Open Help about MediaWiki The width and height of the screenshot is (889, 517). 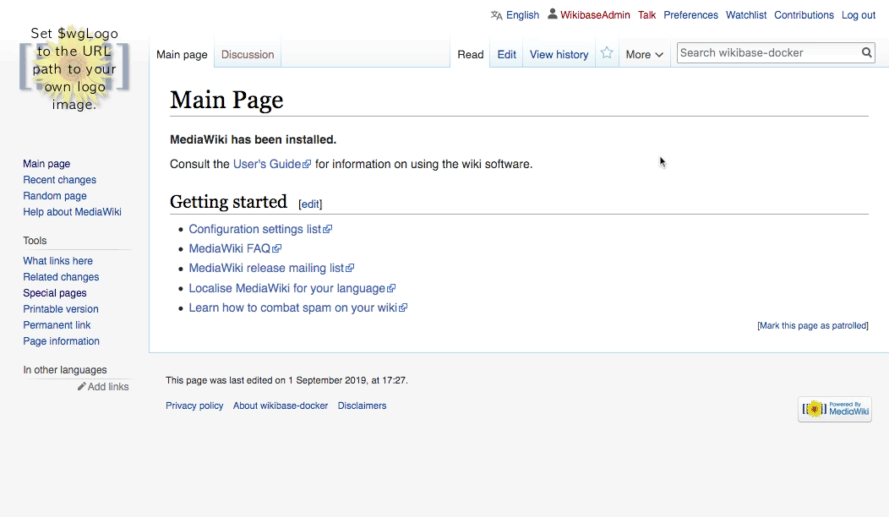(72, 211)
